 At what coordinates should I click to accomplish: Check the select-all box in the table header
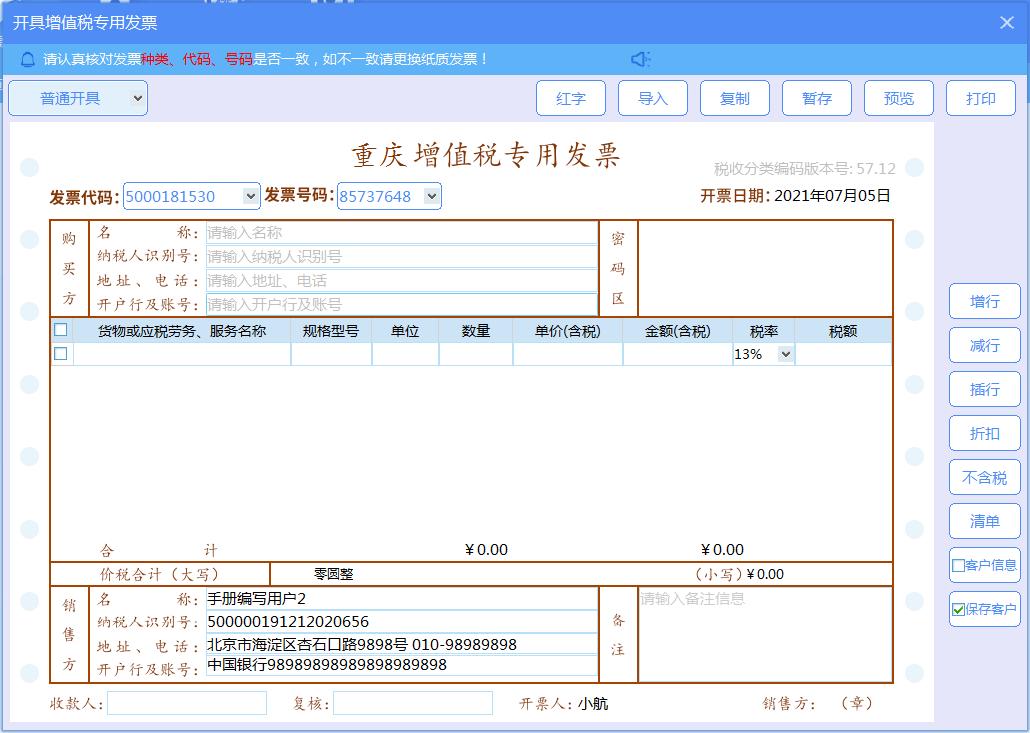(x=60, y=329)
